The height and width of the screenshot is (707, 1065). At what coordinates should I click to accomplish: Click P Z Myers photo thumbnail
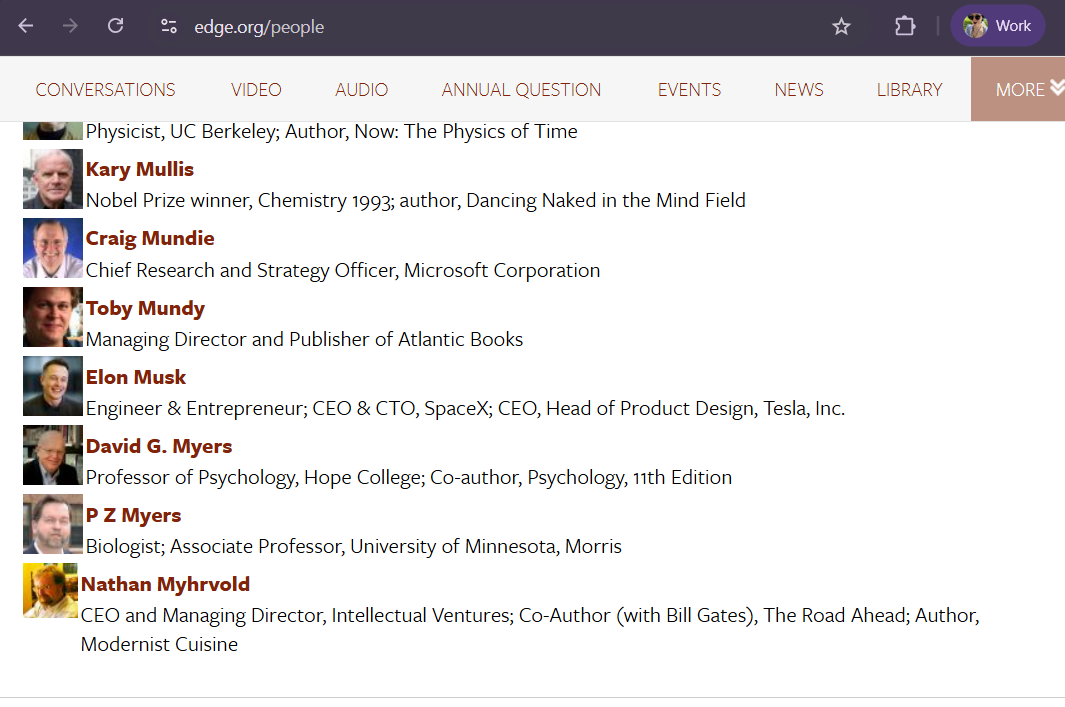point(53,524)
